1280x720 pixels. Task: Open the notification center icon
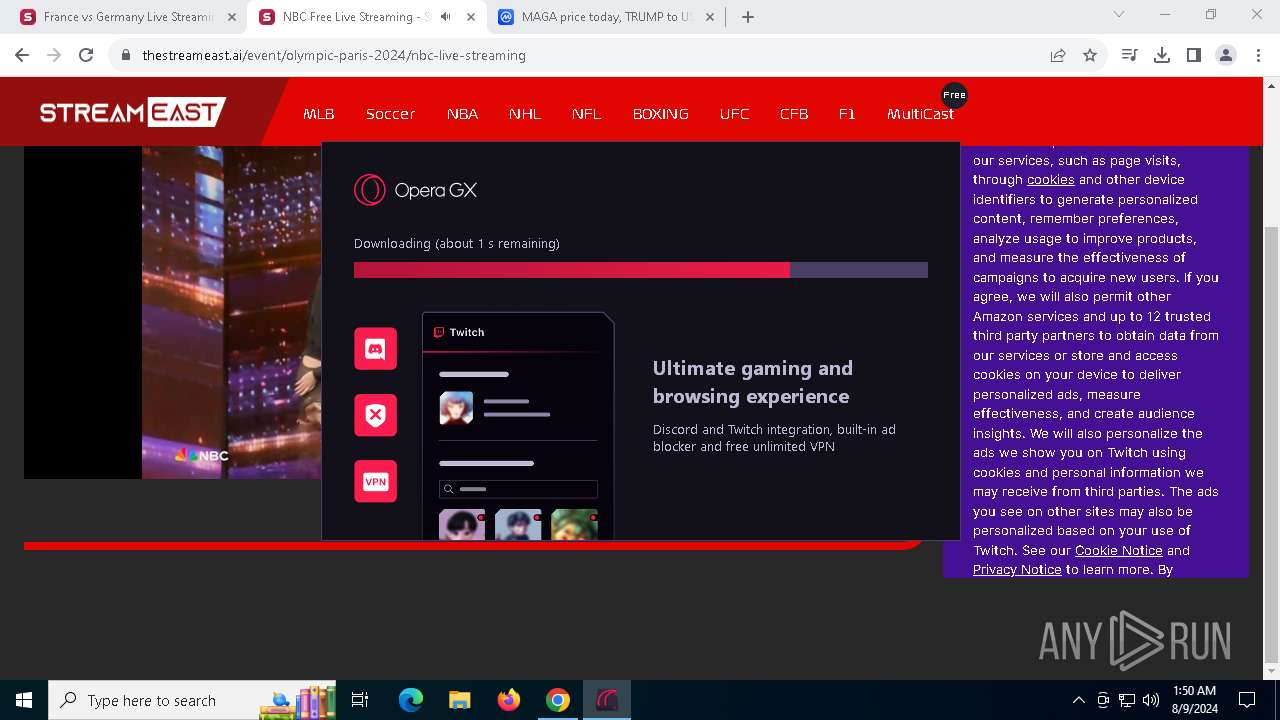(x=1247, y=700)
